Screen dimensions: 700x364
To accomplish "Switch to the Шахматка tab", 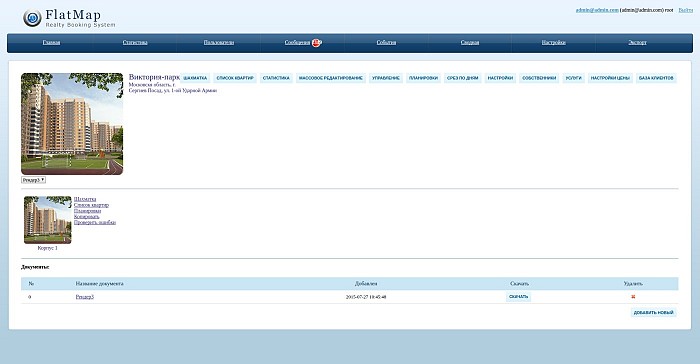I will [x=195, y=78].
